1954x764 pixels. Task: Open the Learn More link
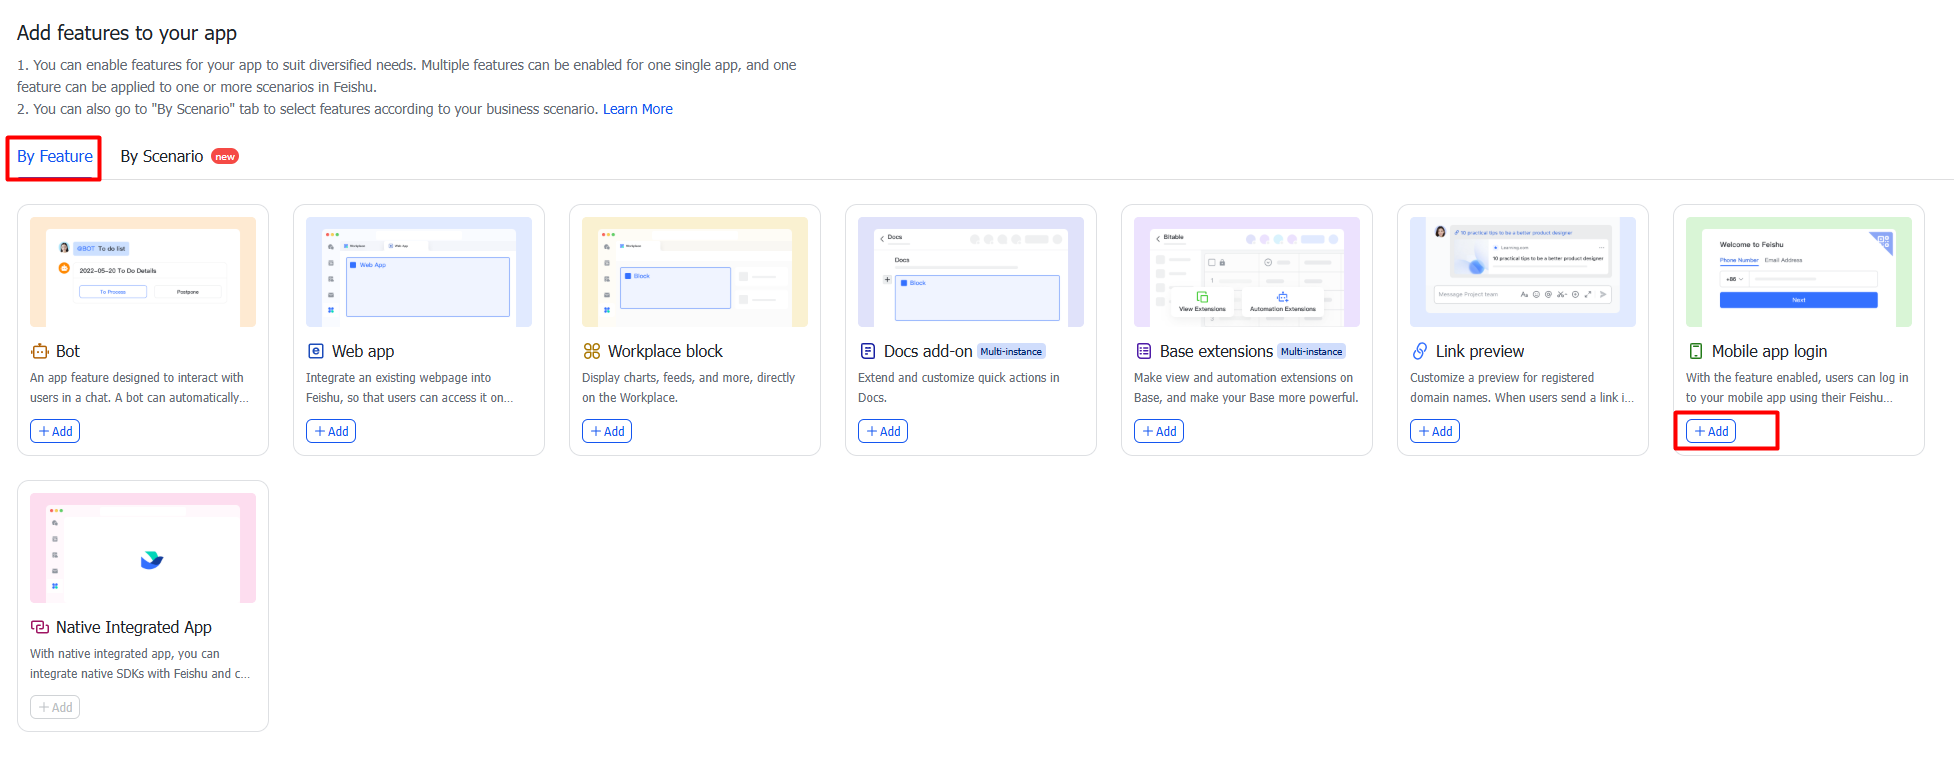(638, 109)
